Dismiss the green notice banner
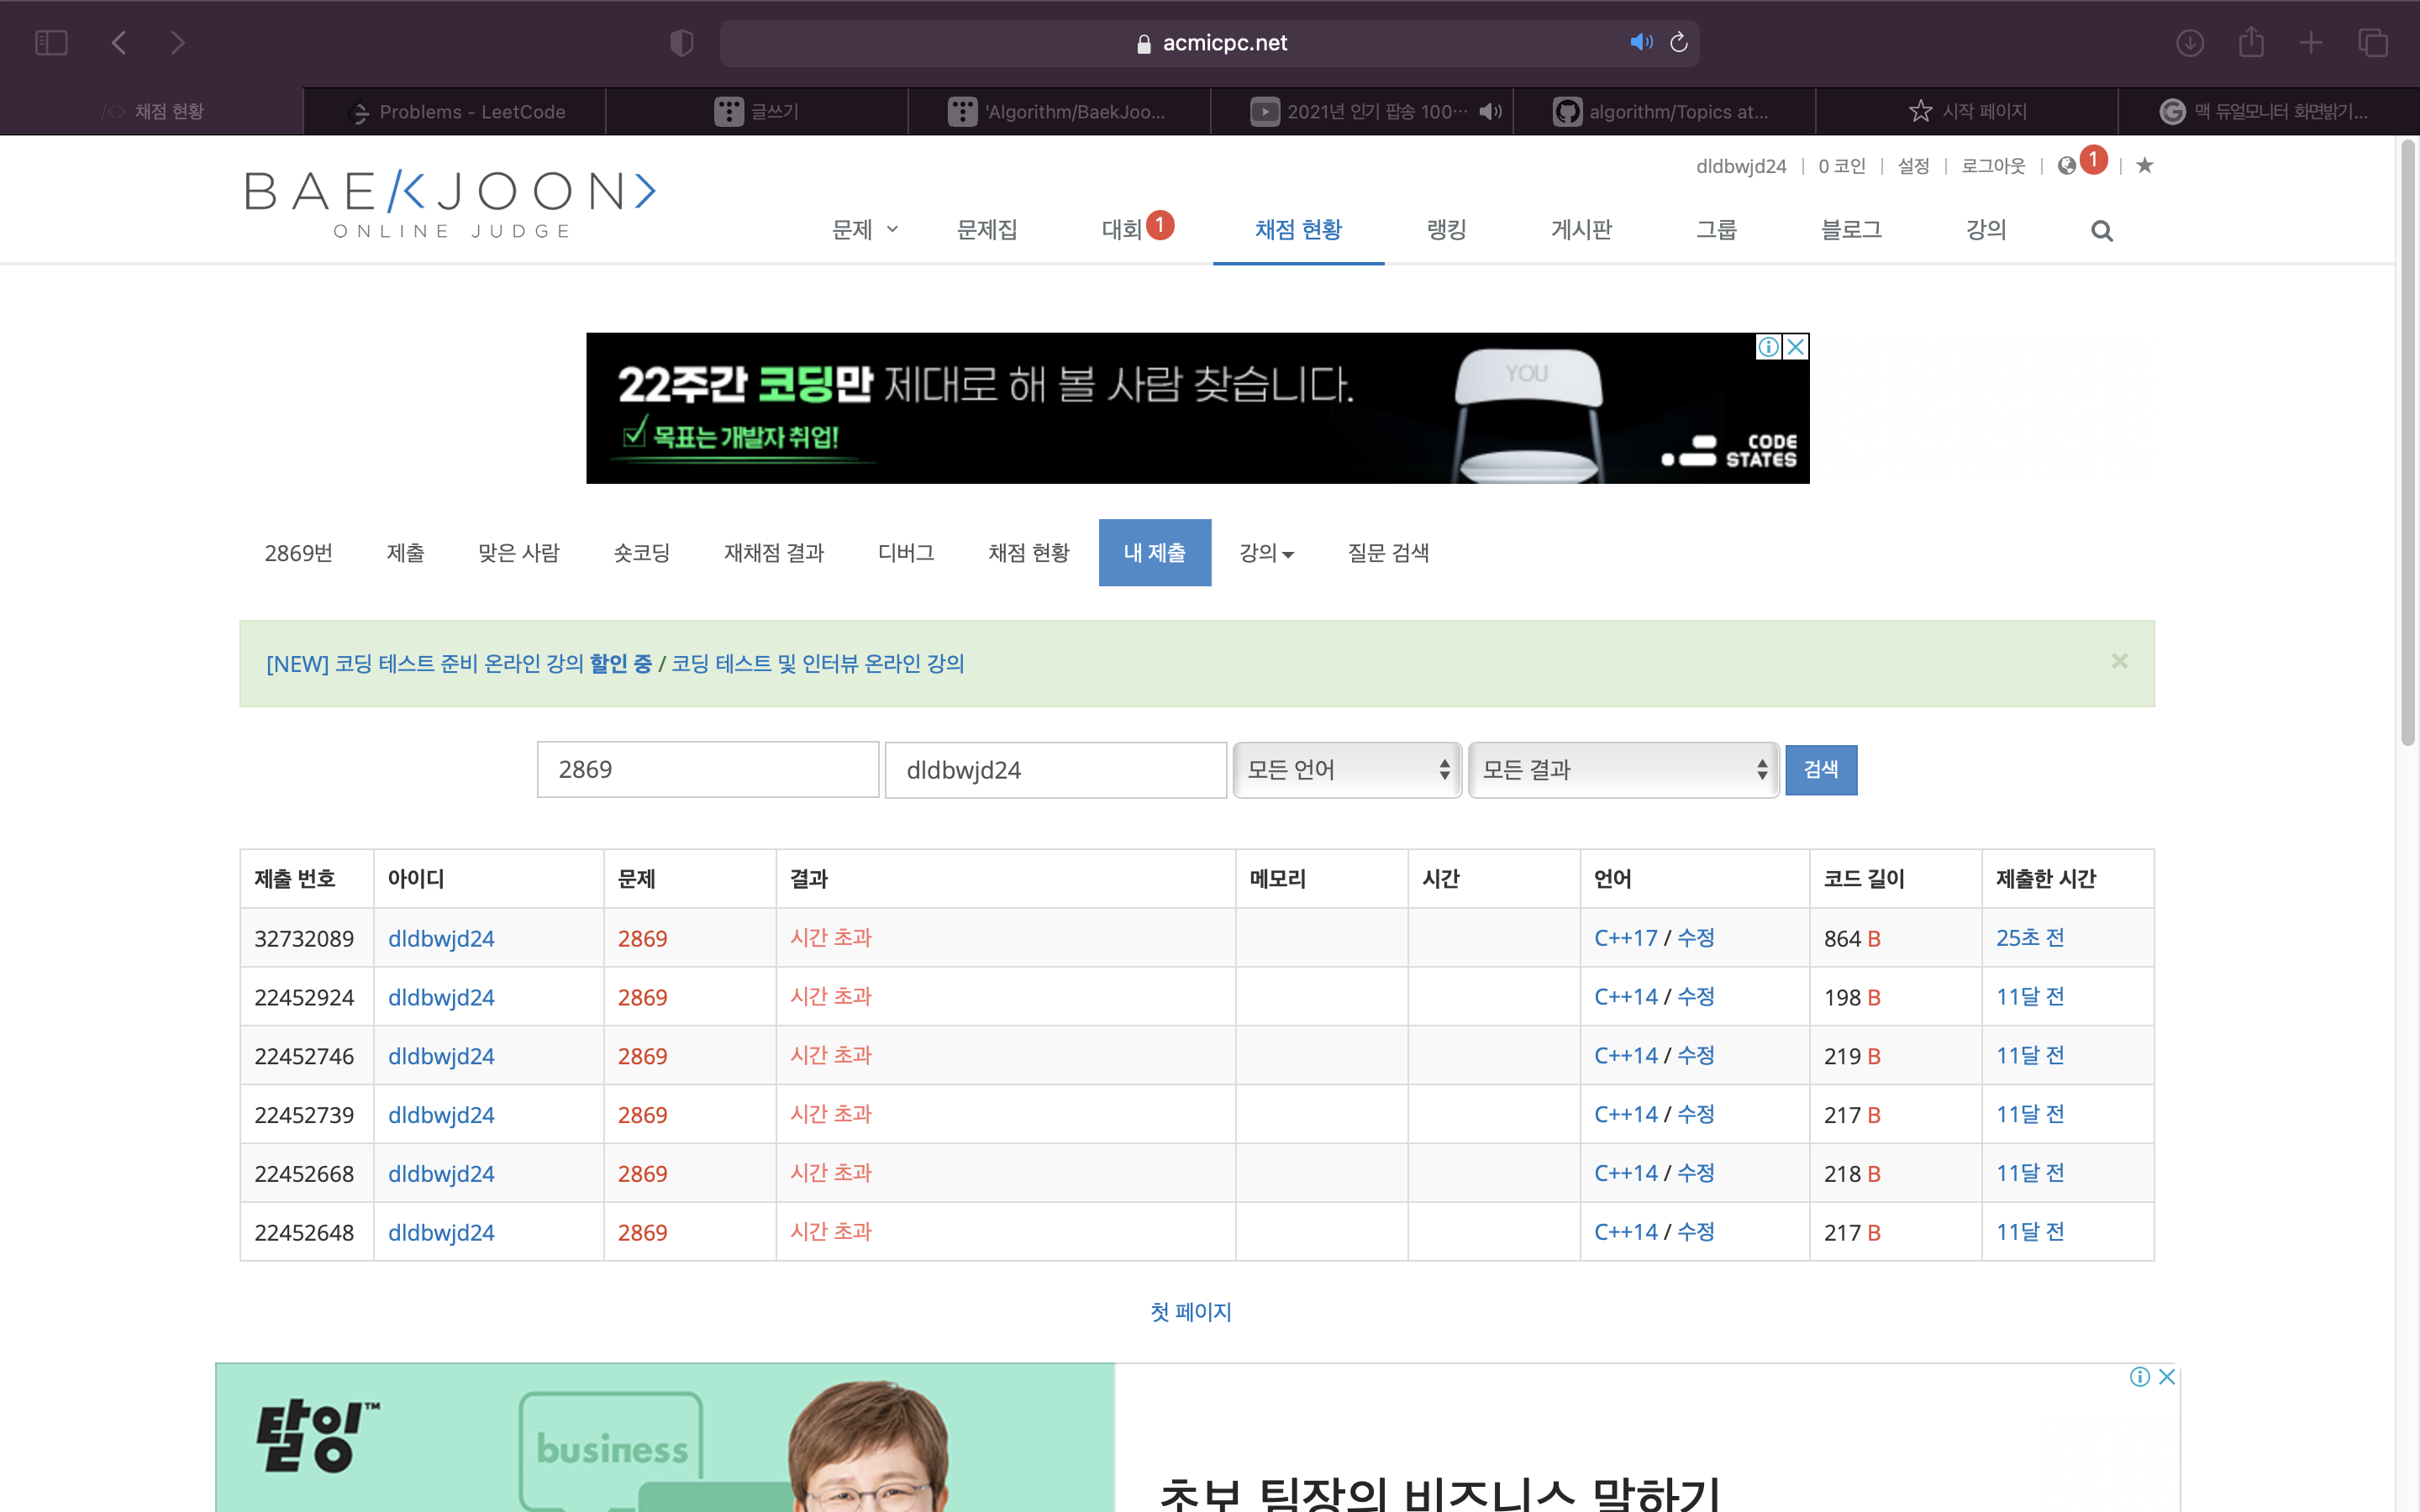2420x1512 pixels. point(2119,661)
